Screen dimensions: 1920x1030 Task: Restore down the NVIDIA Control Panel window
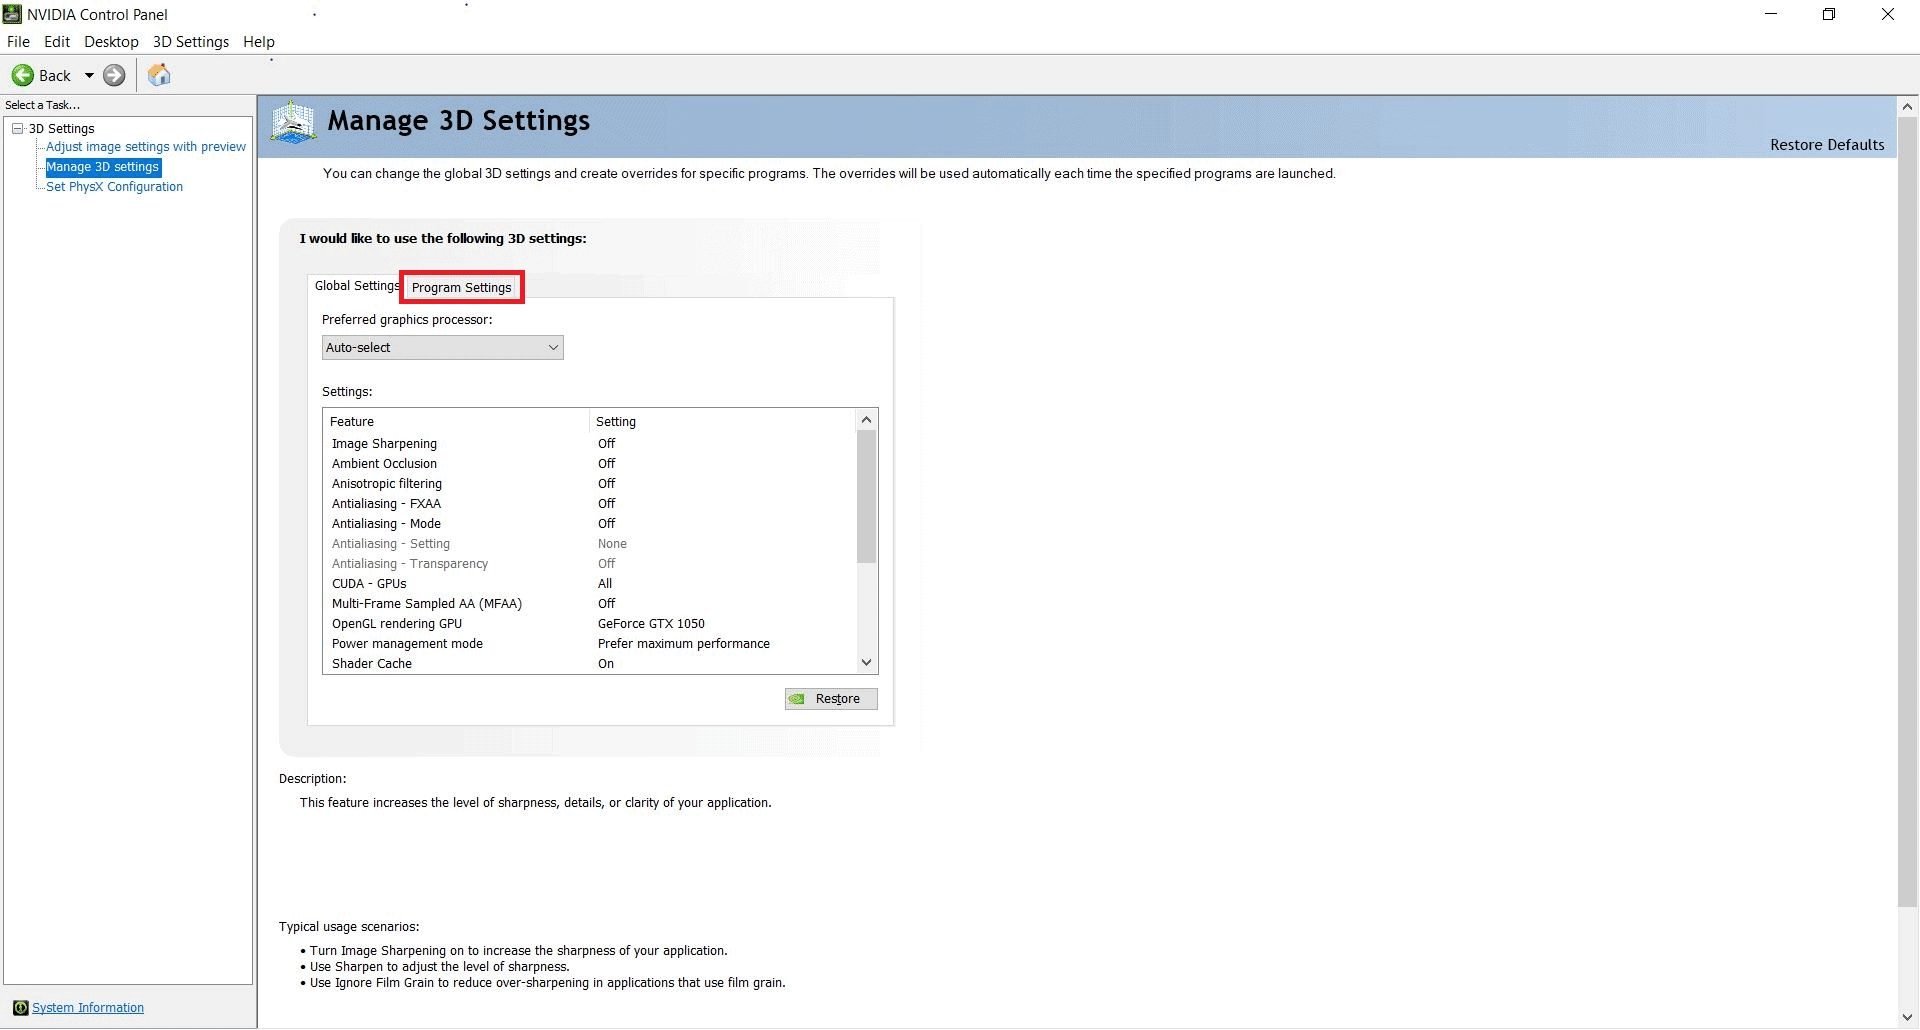pyautogui.click(x=1829, y=14)
